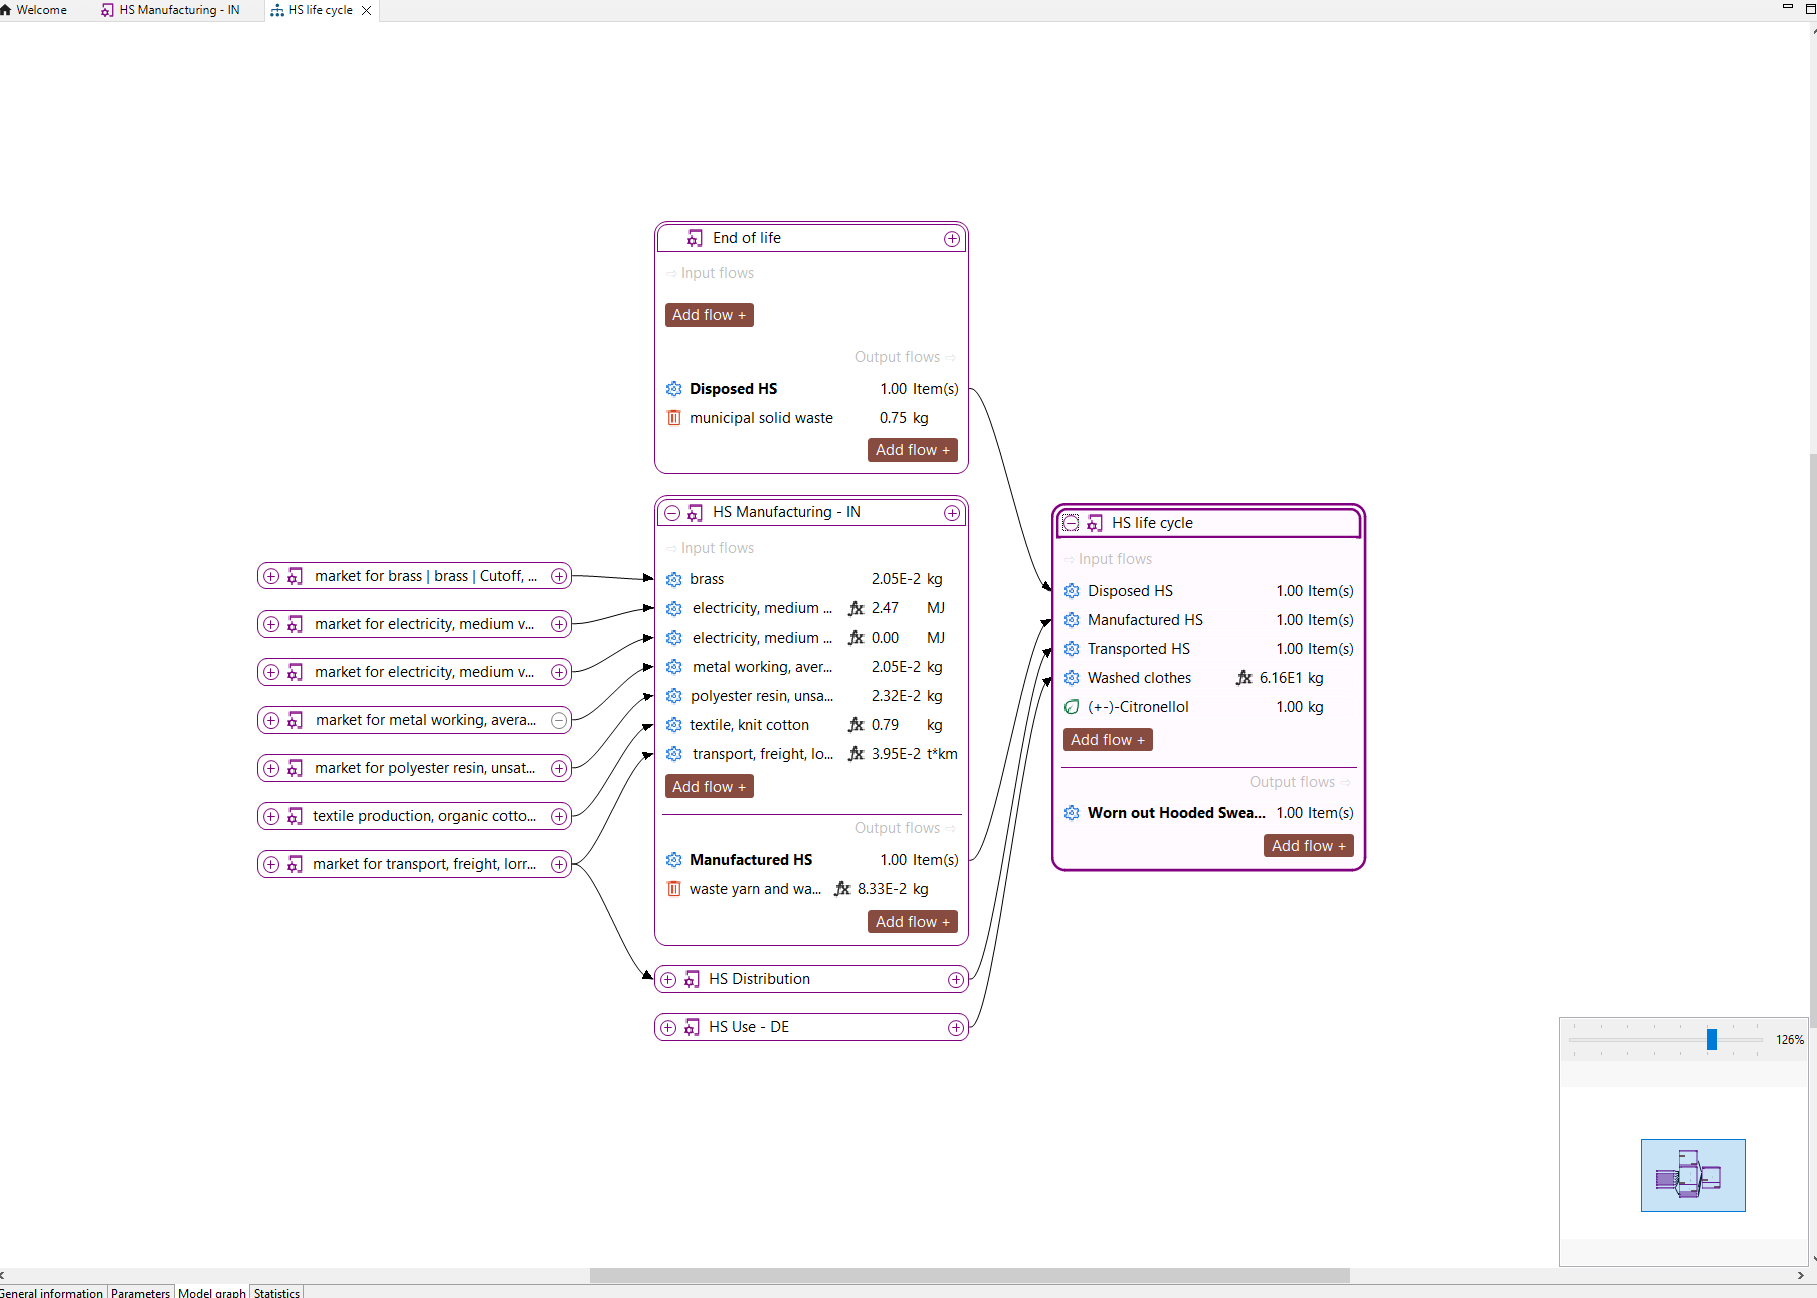Viewport: 1817px width, 1298px height.
Task: Click the Washed clothes product flow icon
Action: 1072,678
